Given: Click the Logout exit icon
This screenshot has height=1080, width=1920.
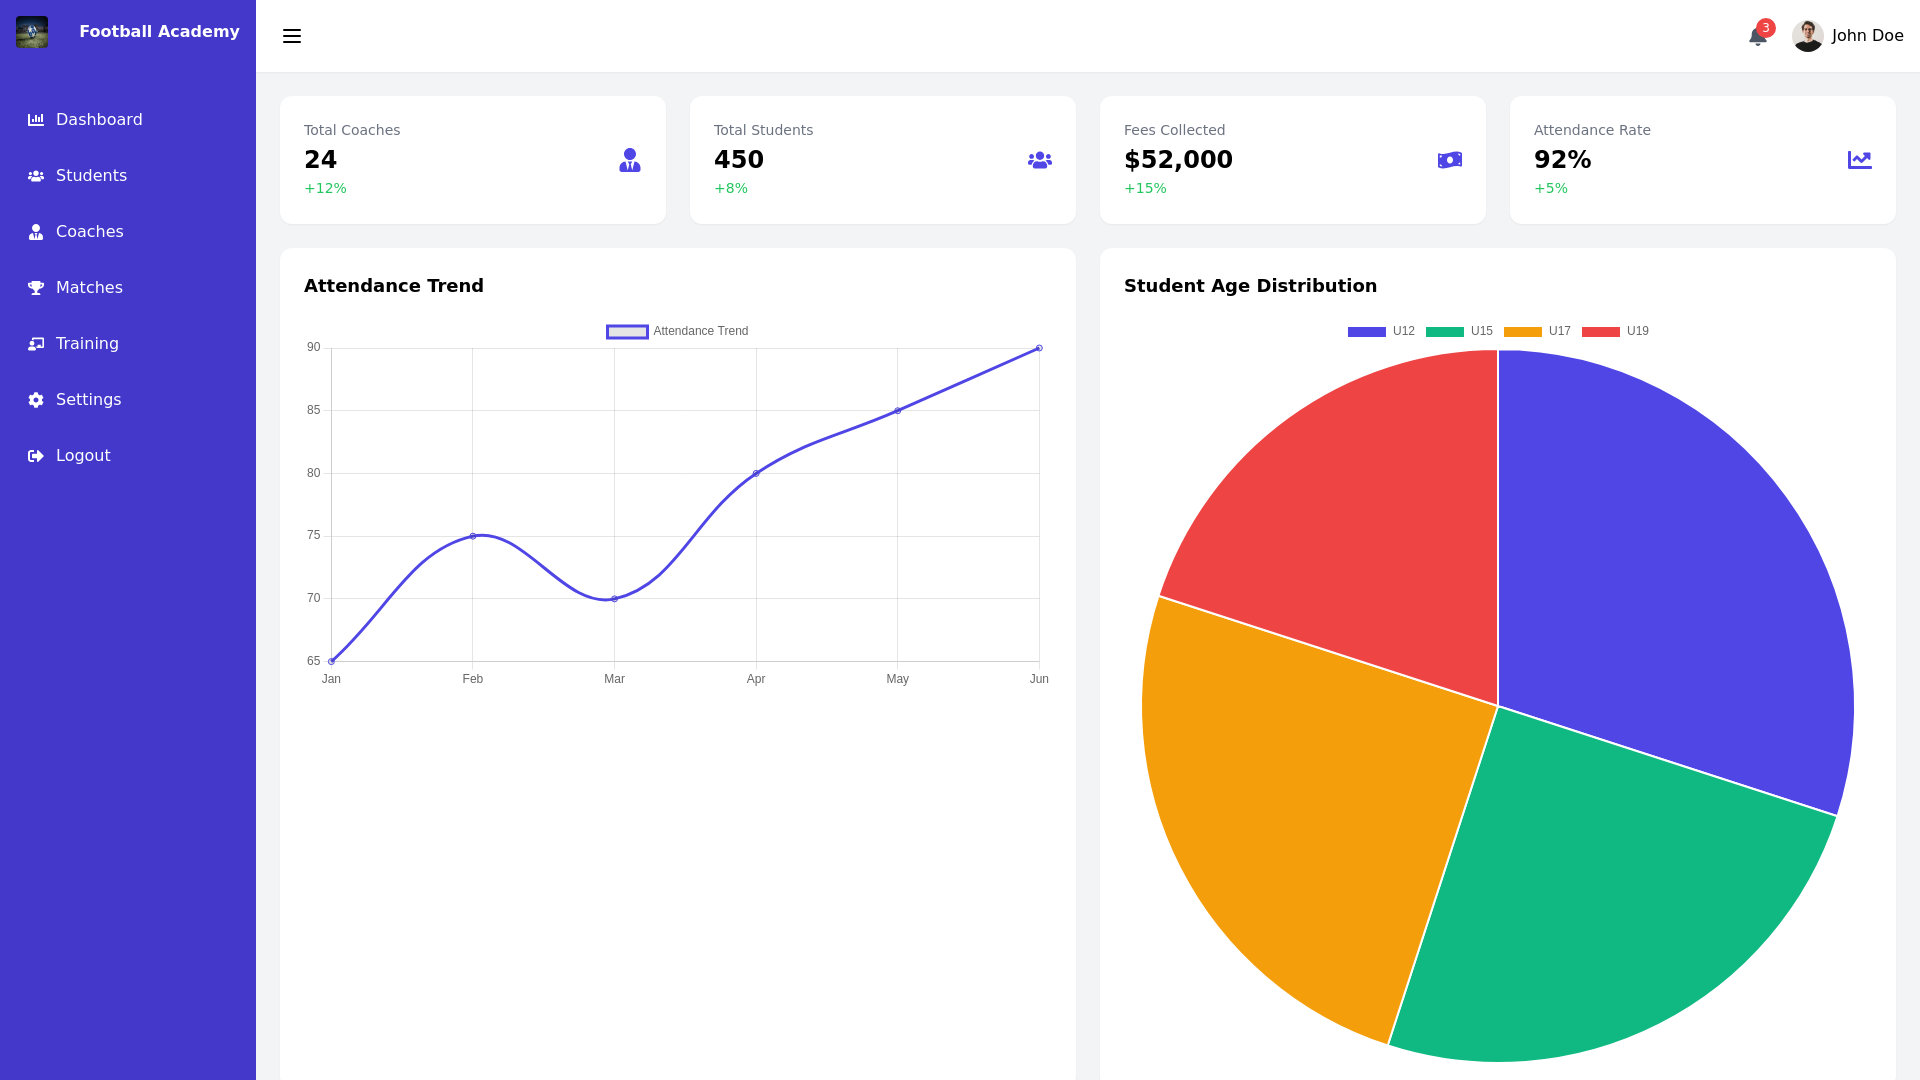Looking at the screenshot, I should pos(35,455).
